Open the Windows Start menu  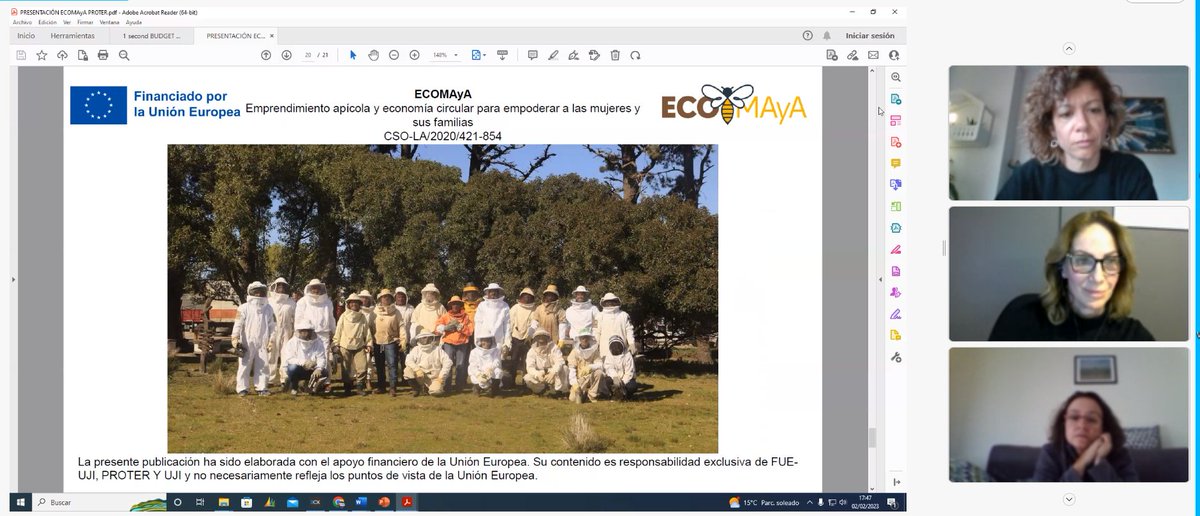click(x=19, y=502)
